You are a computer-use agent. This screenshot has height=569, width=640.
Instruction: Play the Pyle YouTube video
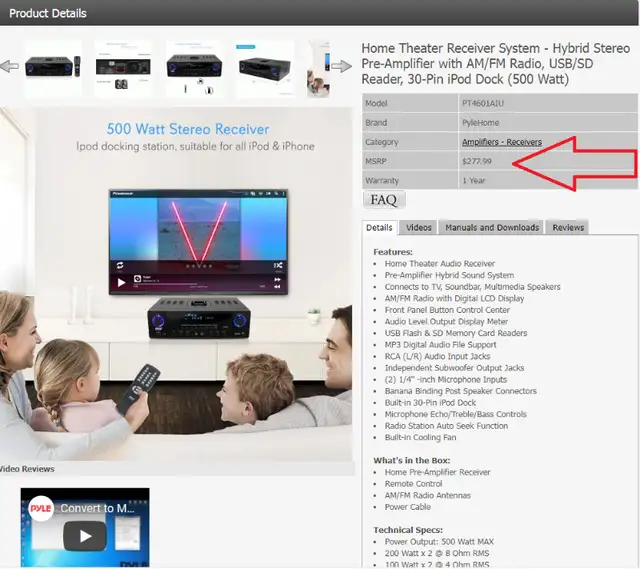pyautogui.click(x=85, y=536)
